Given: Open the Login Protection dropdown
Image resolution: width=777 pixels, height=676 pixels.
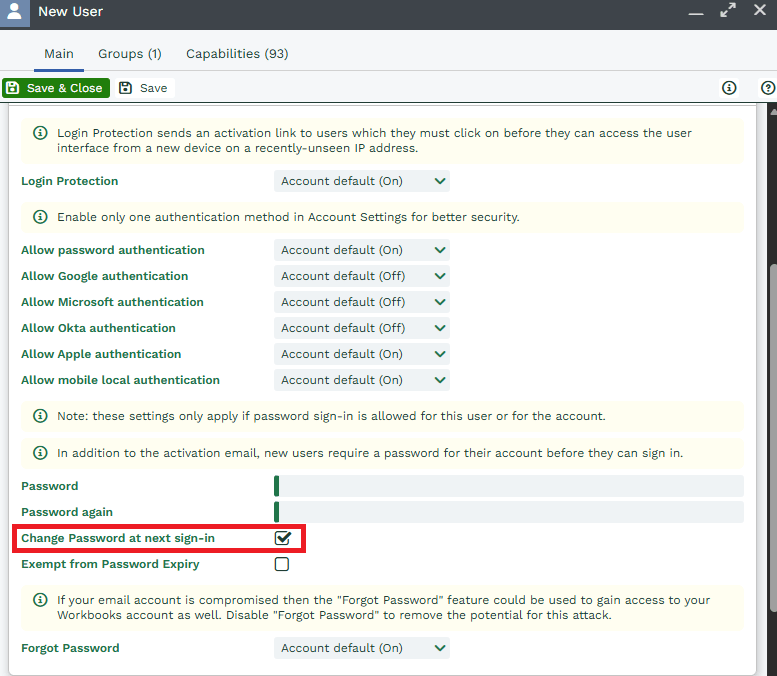Looking at the screenshot, I should coord(362,181).
